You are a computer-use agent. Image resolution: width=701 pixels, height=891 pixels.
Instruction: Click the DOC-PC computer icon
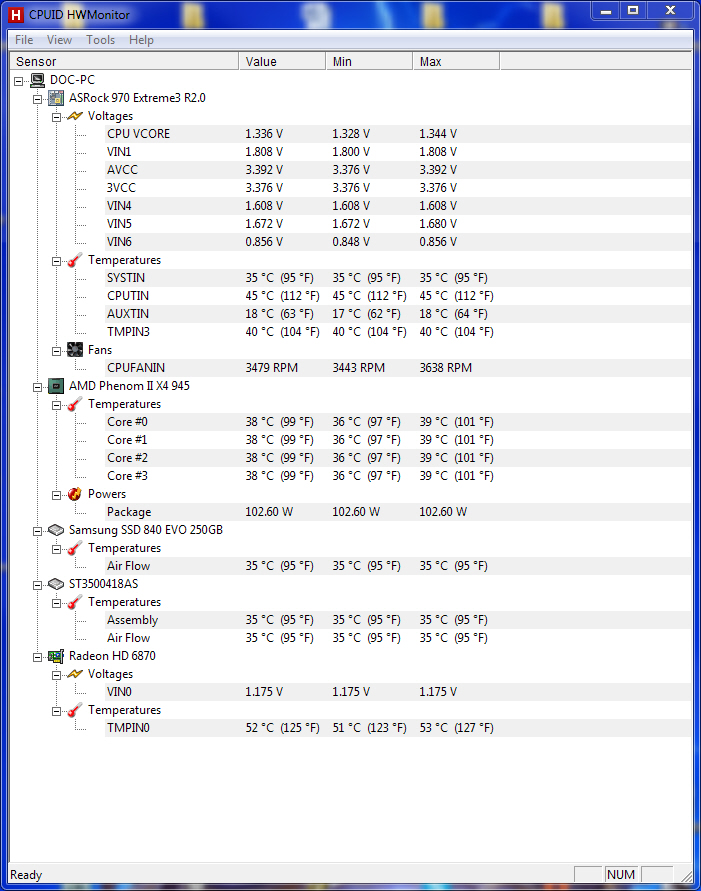click(37, 80)
